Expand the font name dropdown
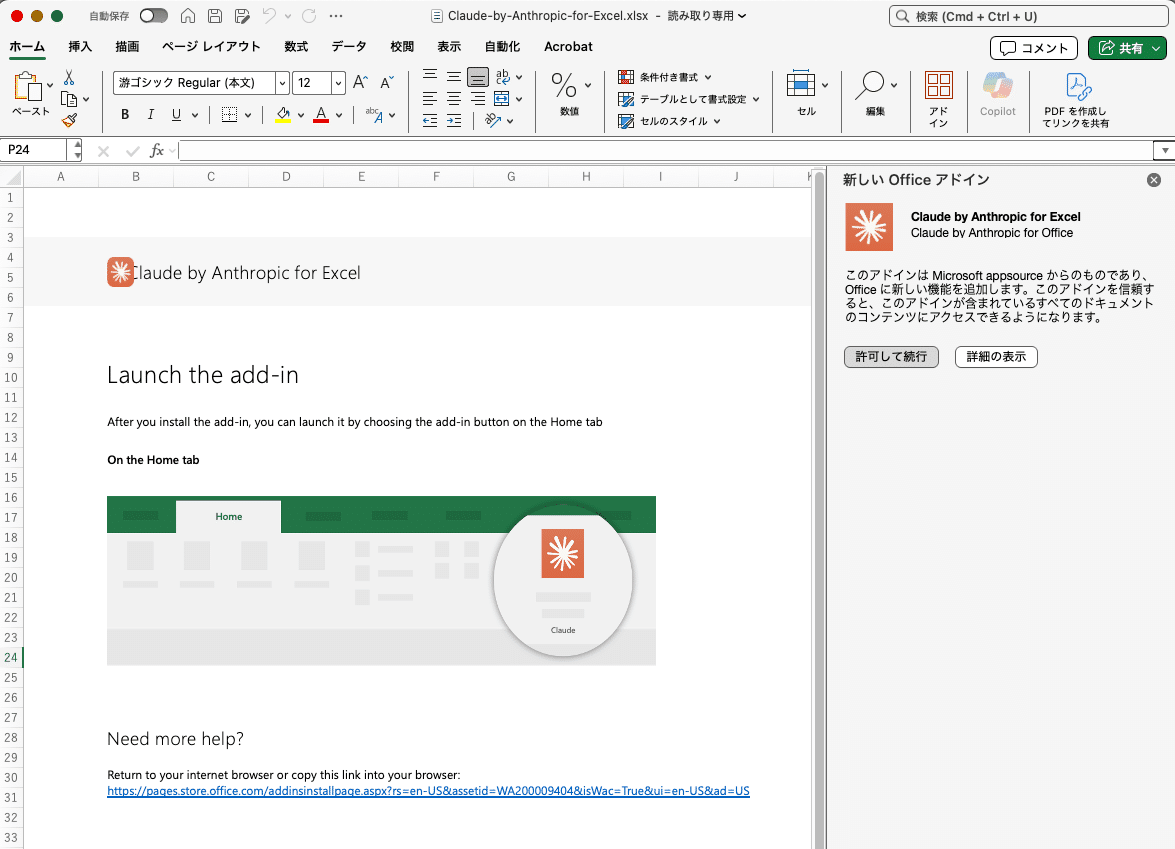Image resolution: width=1175 pixels, height=849 pixels. click(282, 82)
